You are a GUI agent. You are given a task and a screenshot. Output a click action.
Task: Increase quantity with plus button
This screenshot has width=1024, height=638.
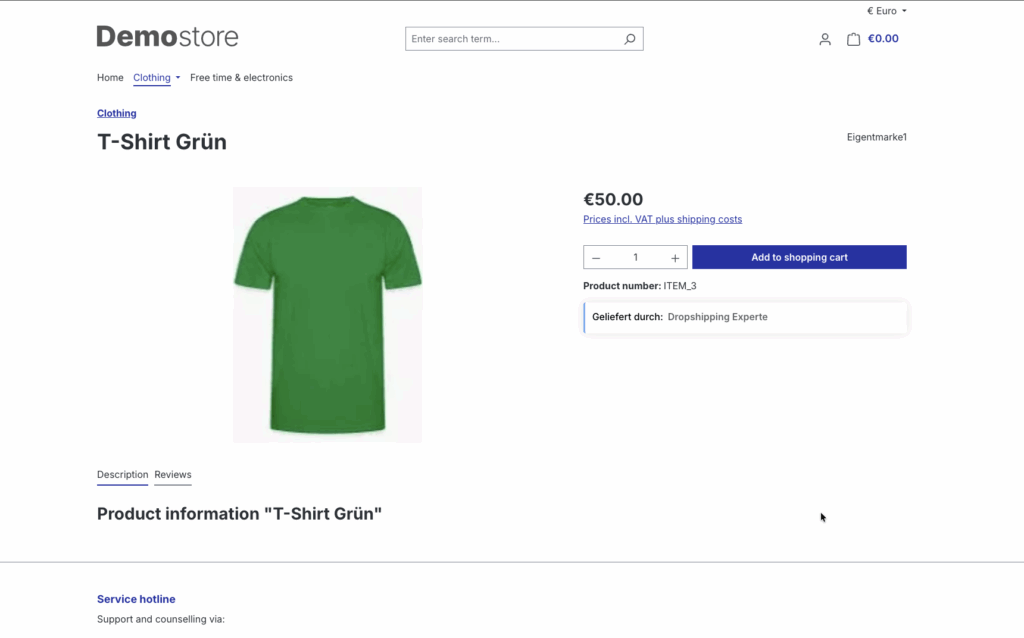(675, 258)
